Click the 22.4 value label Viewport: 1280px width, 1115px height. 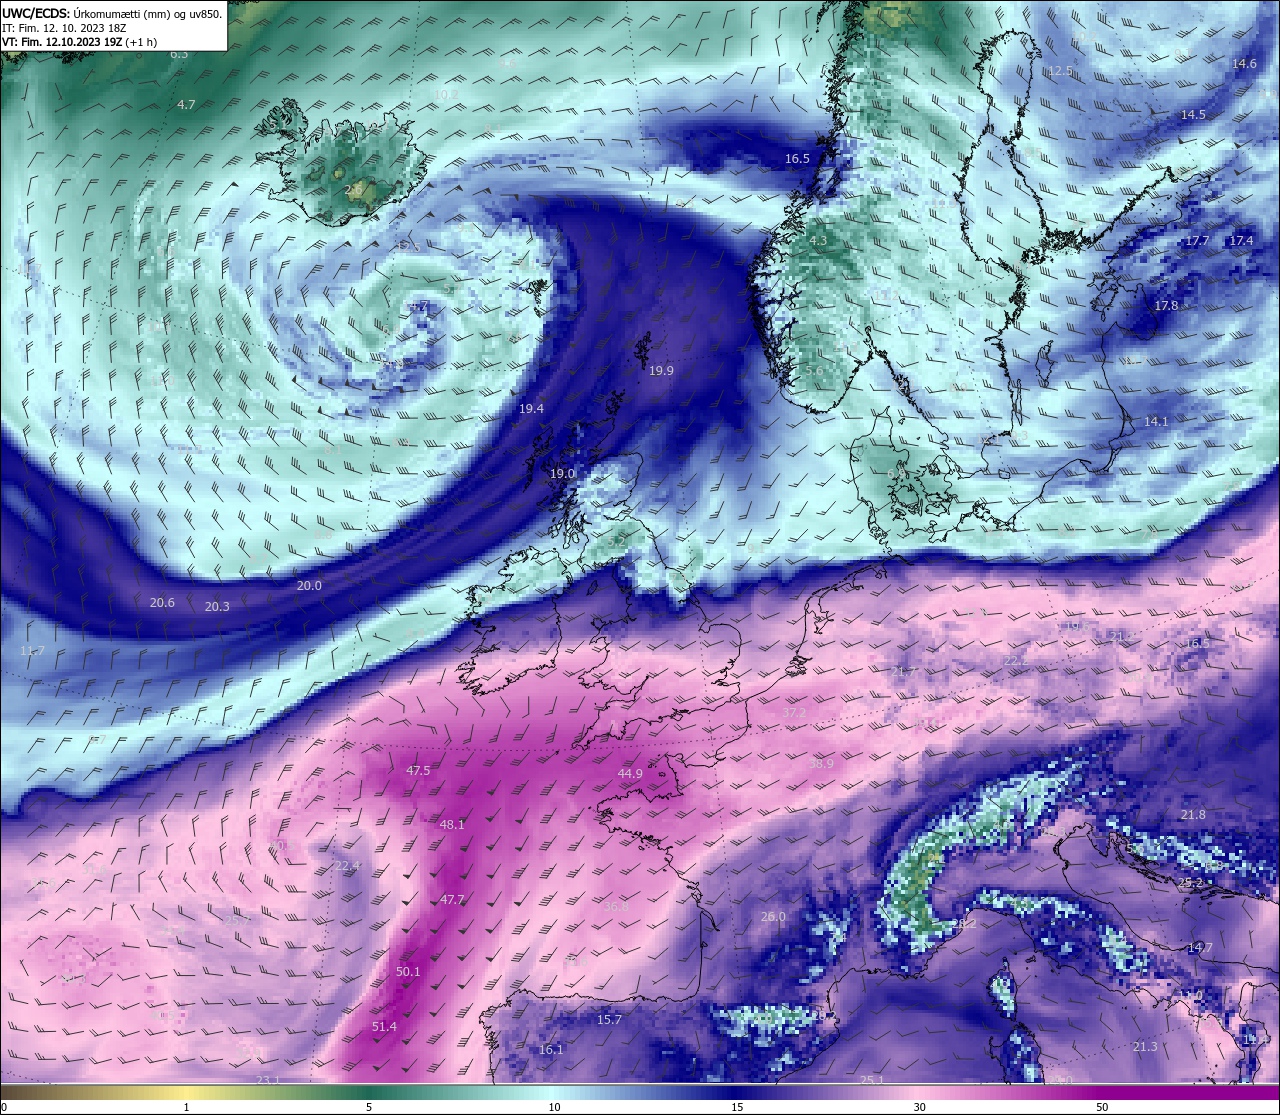coord(346,866)
